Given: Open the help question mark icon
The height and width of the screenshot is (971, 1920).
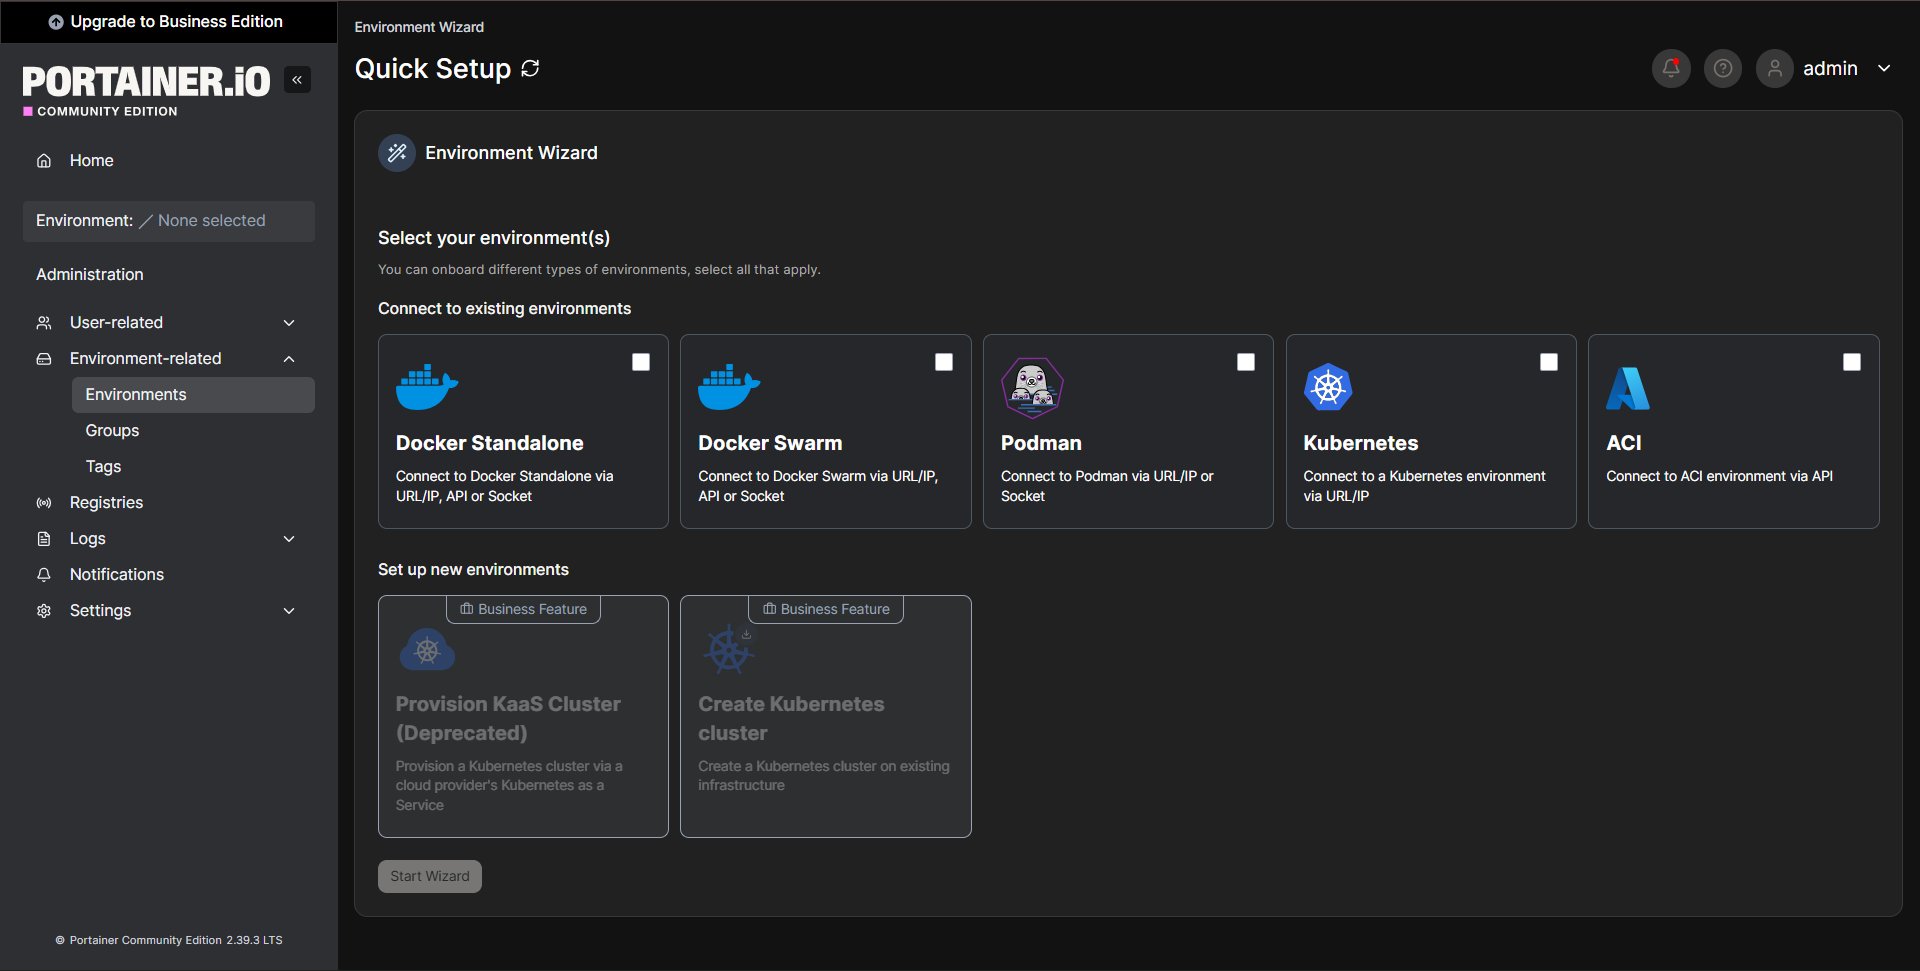Looking at the screenshot, I should (x=1723, y=69).
